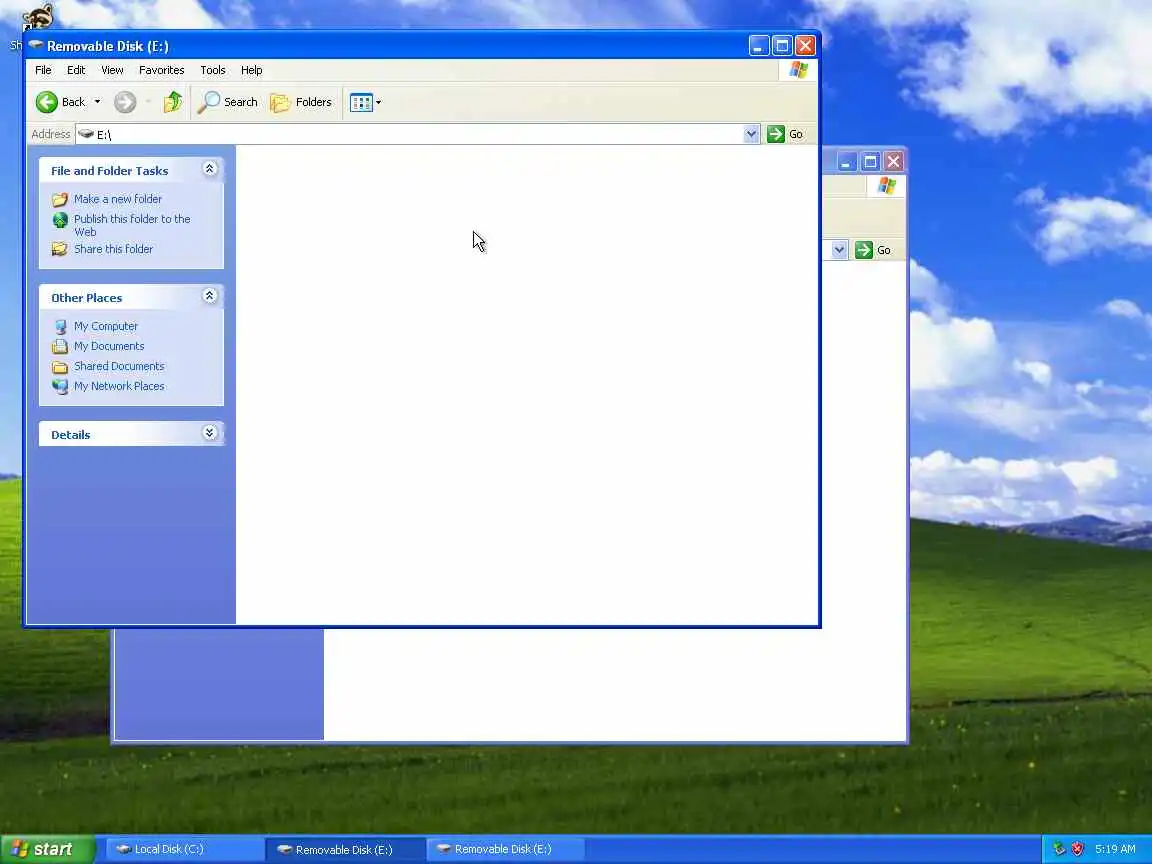Screen dimensions: 1152x864
Task: Maximize the front Removable Disk window
Action: tap(782, 46)
